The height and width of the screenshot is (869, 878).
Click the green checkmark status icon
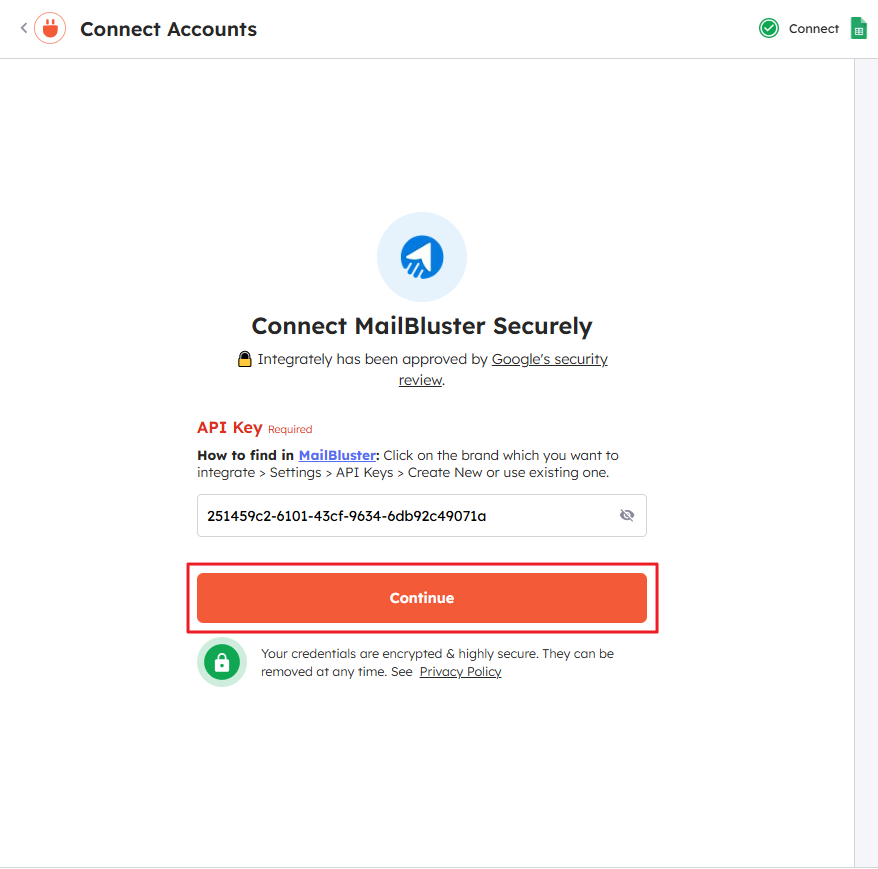coord(769,29)
